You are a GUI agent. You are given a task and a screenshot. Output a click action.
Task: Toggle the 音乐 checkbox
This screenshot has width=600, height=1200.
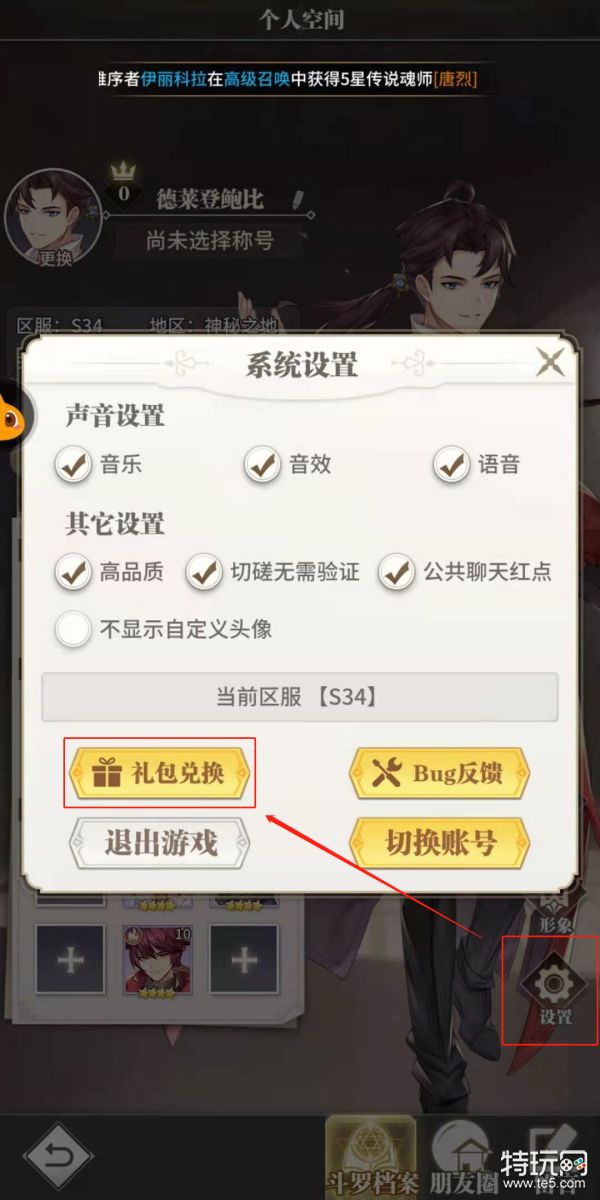[73, 464]
